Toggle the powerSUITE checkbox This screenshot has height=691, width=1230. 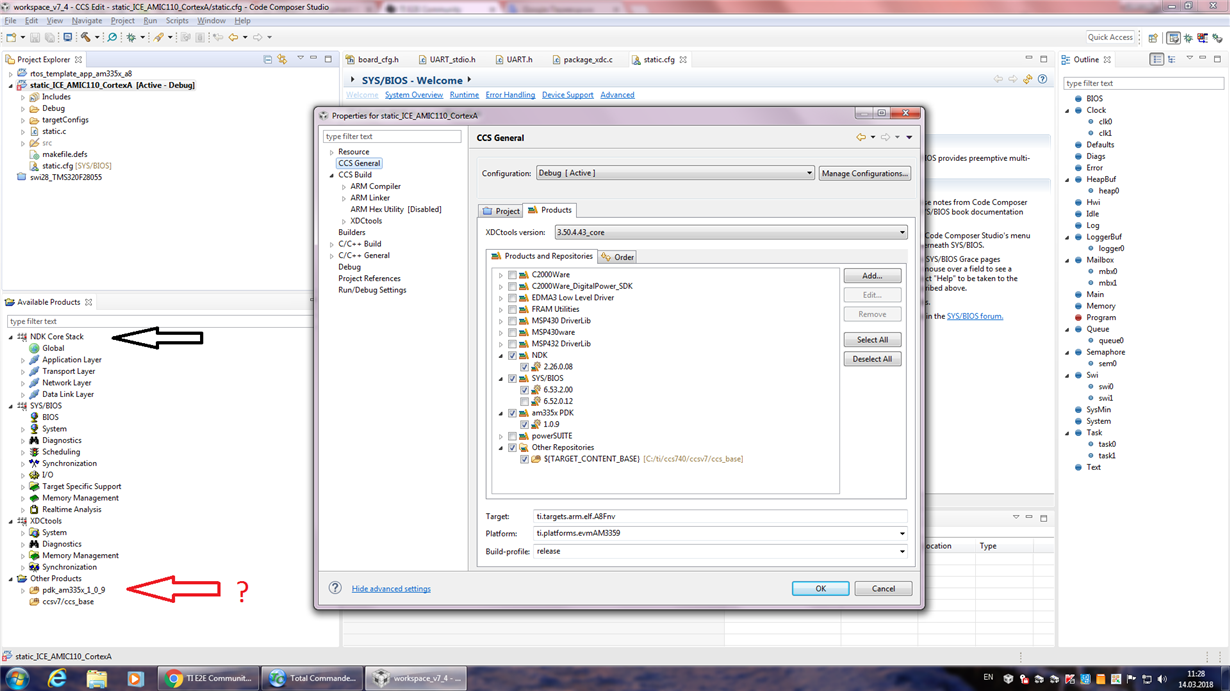[513, 436]
